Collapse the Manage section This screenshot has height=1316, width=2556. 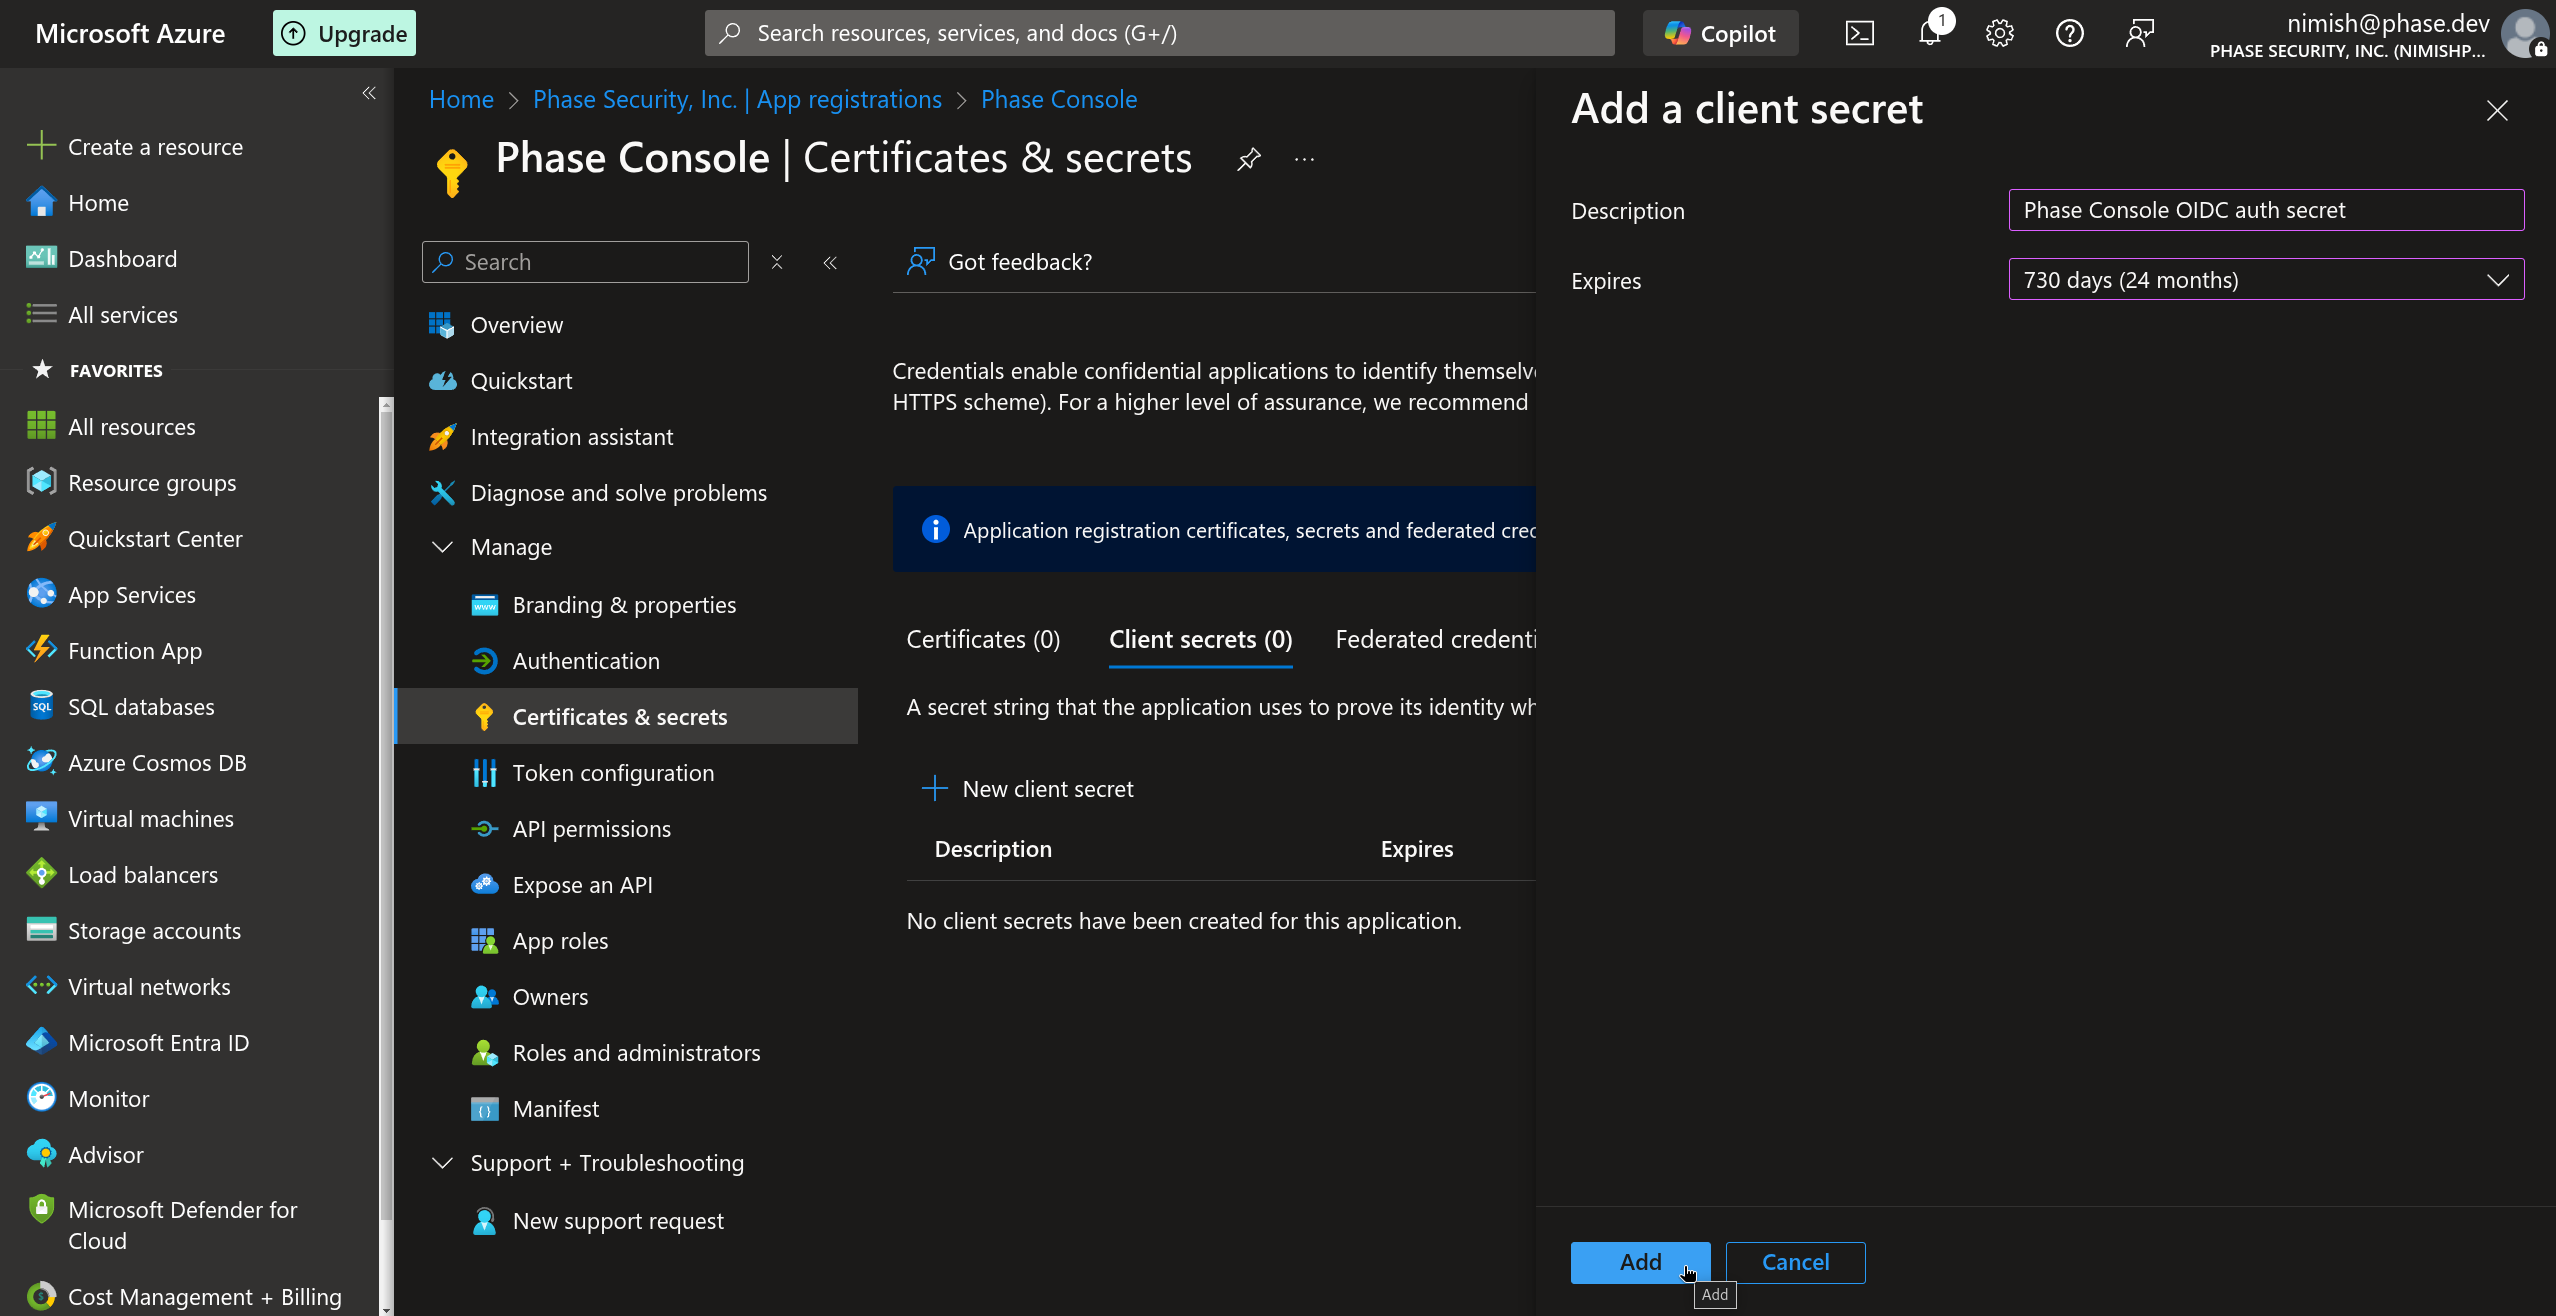(443, 547)
